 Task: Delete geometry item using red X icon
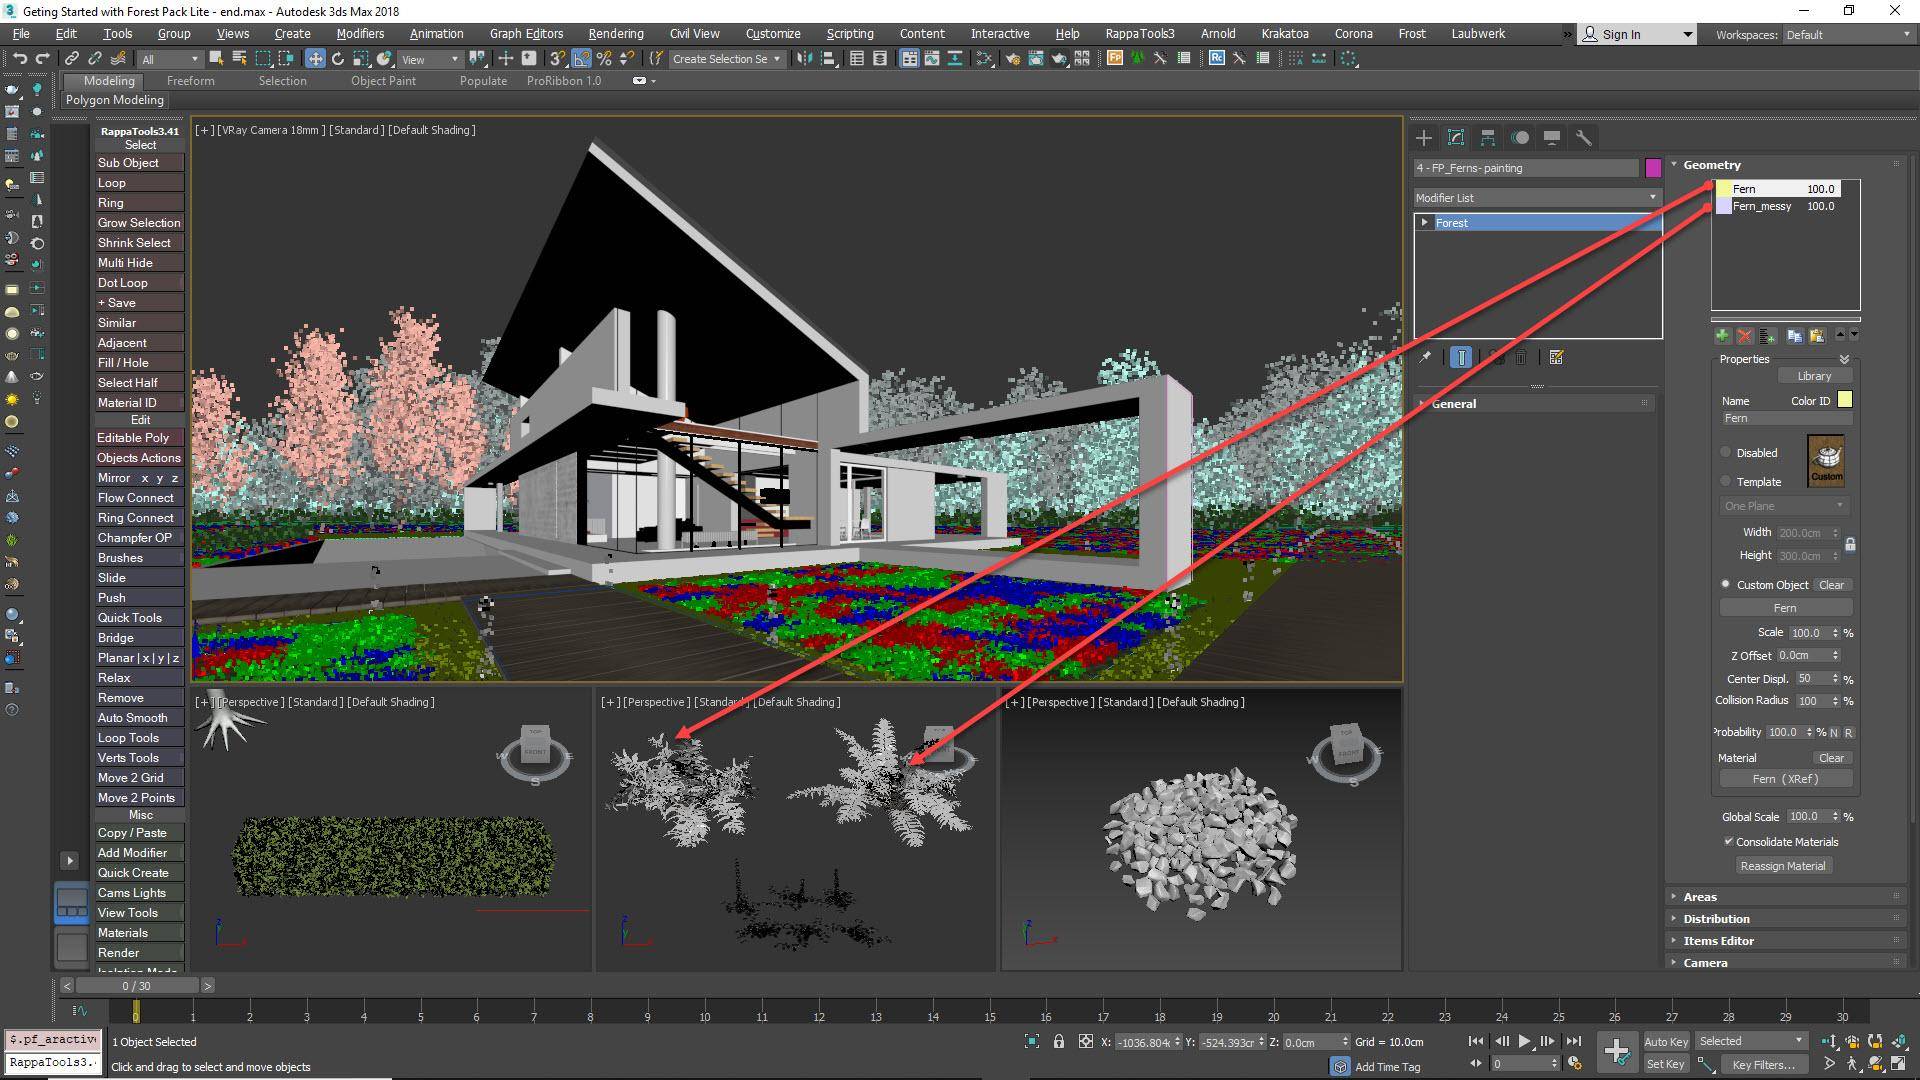click(x=1744, y=336)
